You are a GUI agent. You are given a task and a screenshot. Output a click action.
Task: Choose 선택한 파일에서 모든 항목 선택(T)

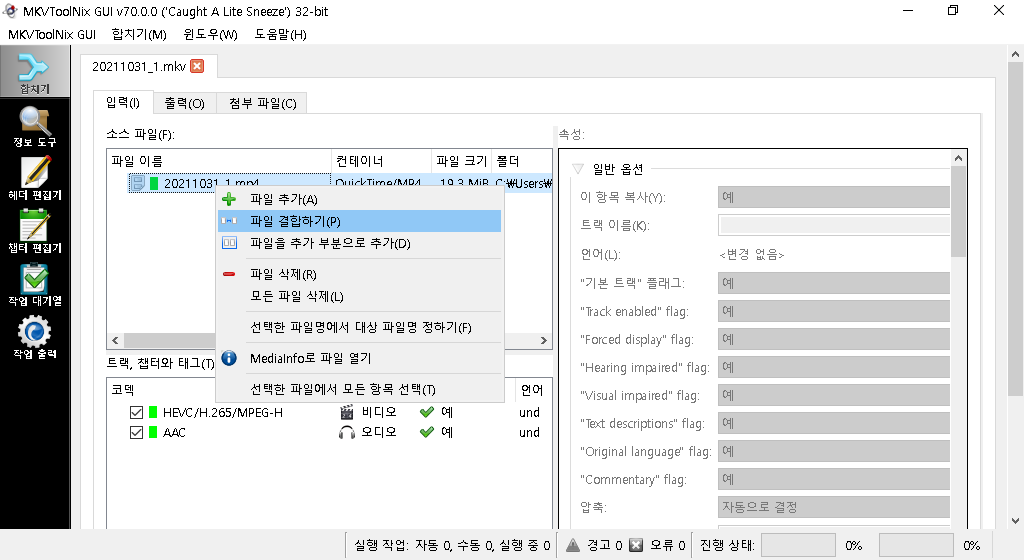tap(359, 389)
